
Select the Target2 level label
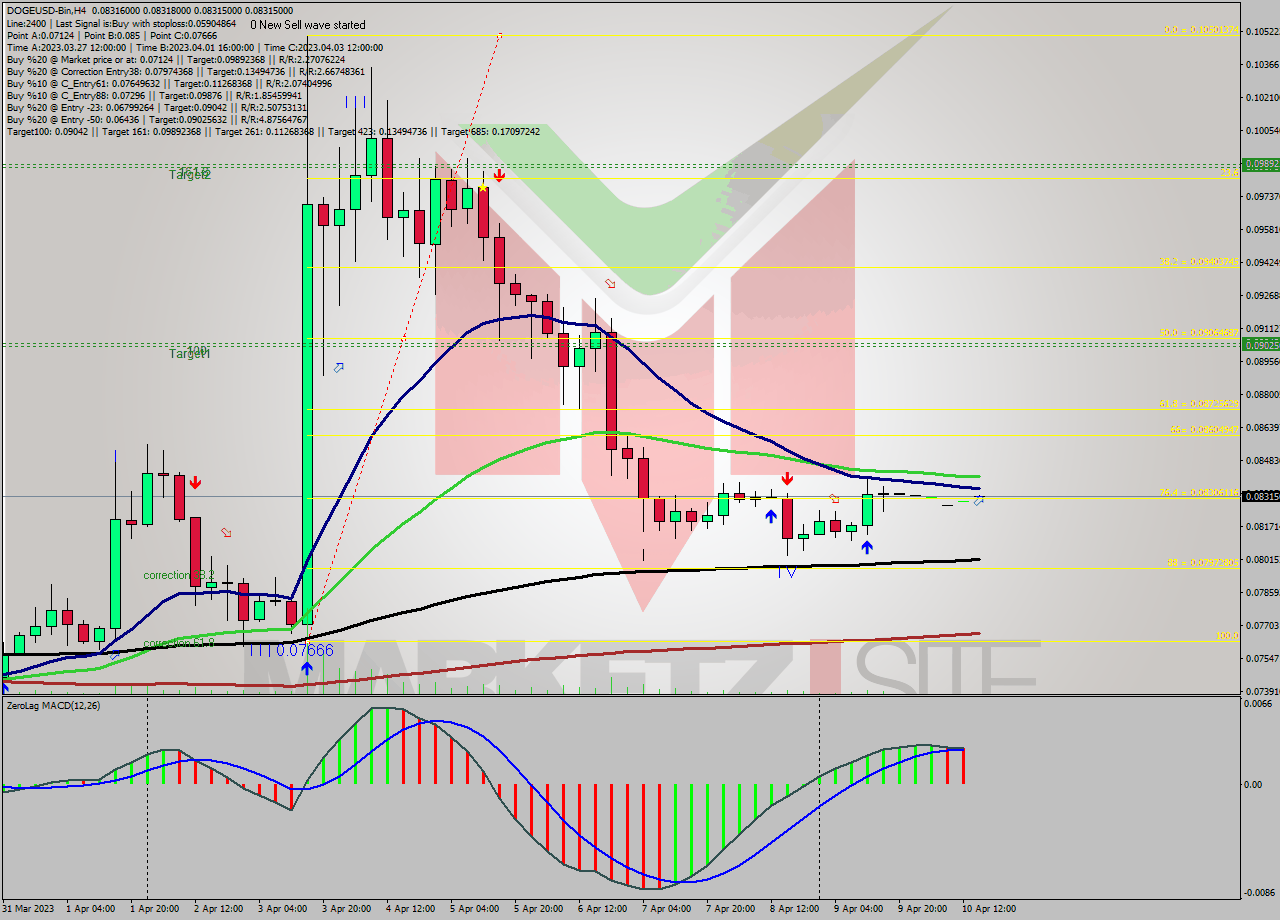[x=189, y=174]
